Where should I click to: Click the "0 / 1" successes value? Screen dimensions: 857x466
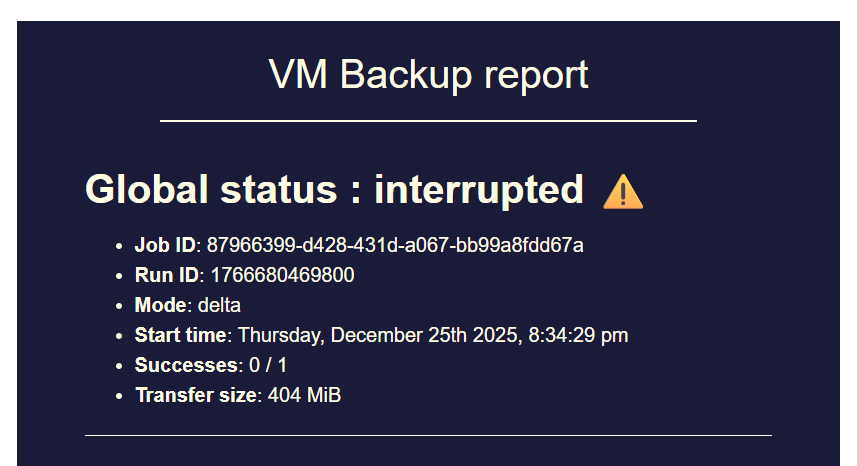[268, 365]
